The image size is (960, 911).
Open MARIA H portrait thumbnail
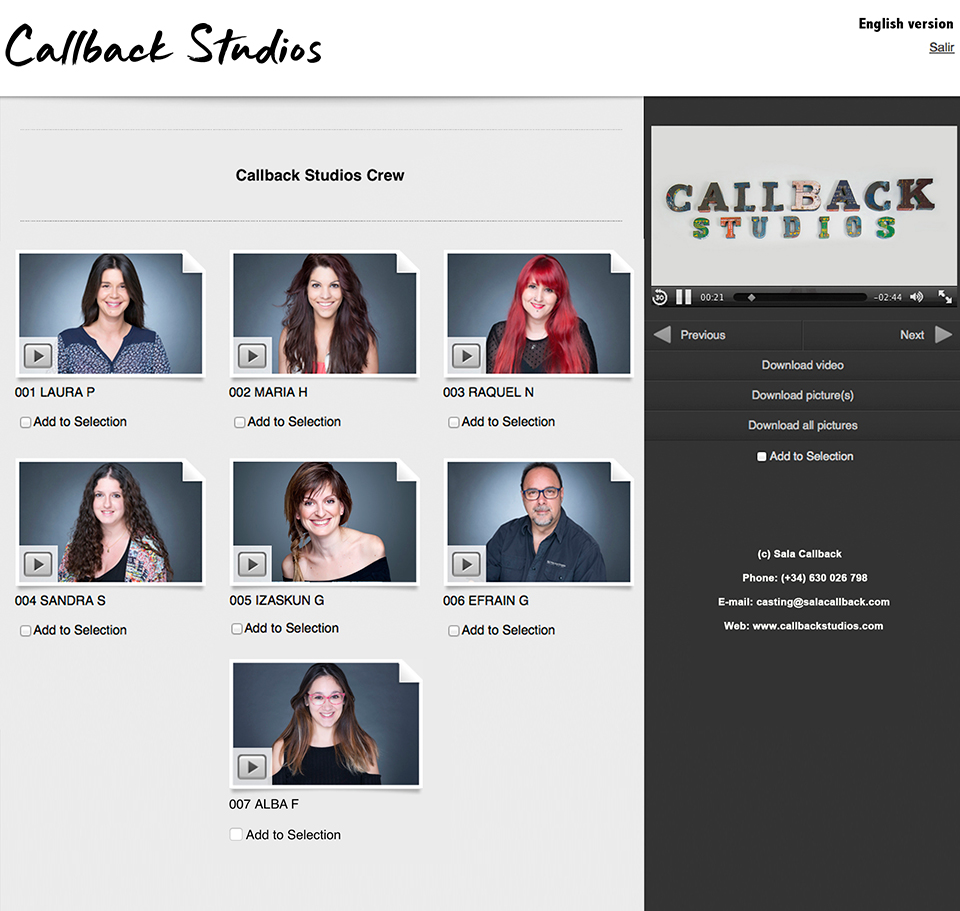tap(324, 313)
